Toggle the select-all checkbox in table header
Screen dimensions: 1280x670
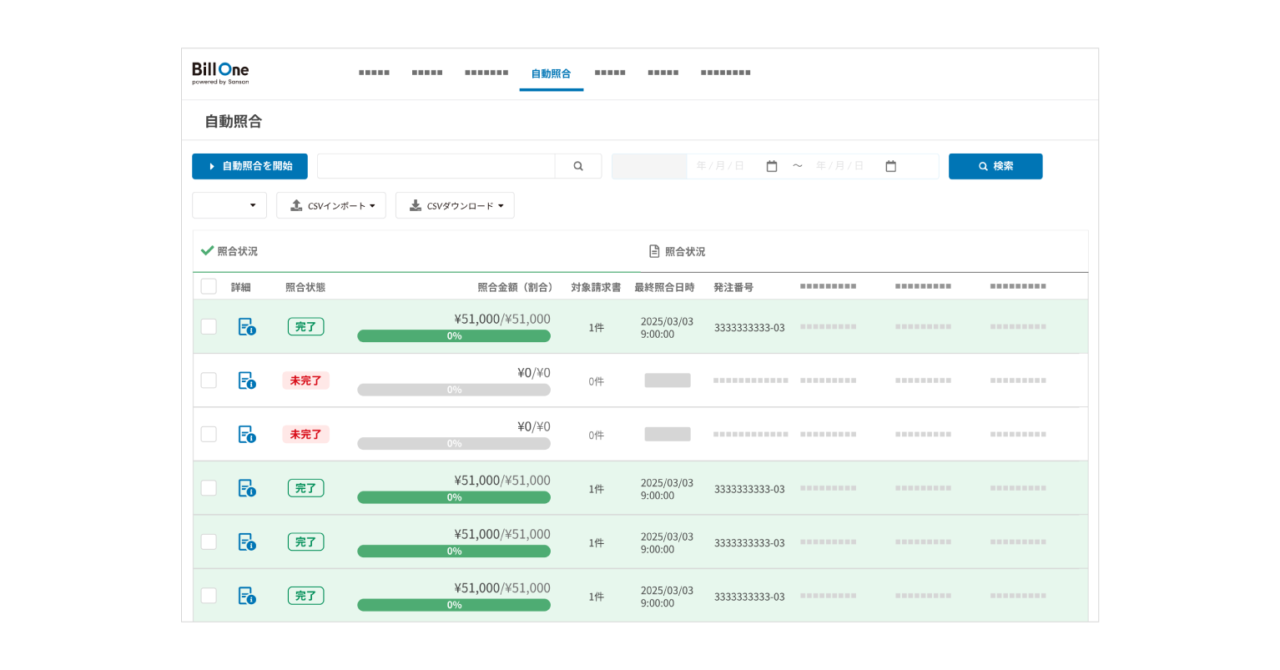209,287
